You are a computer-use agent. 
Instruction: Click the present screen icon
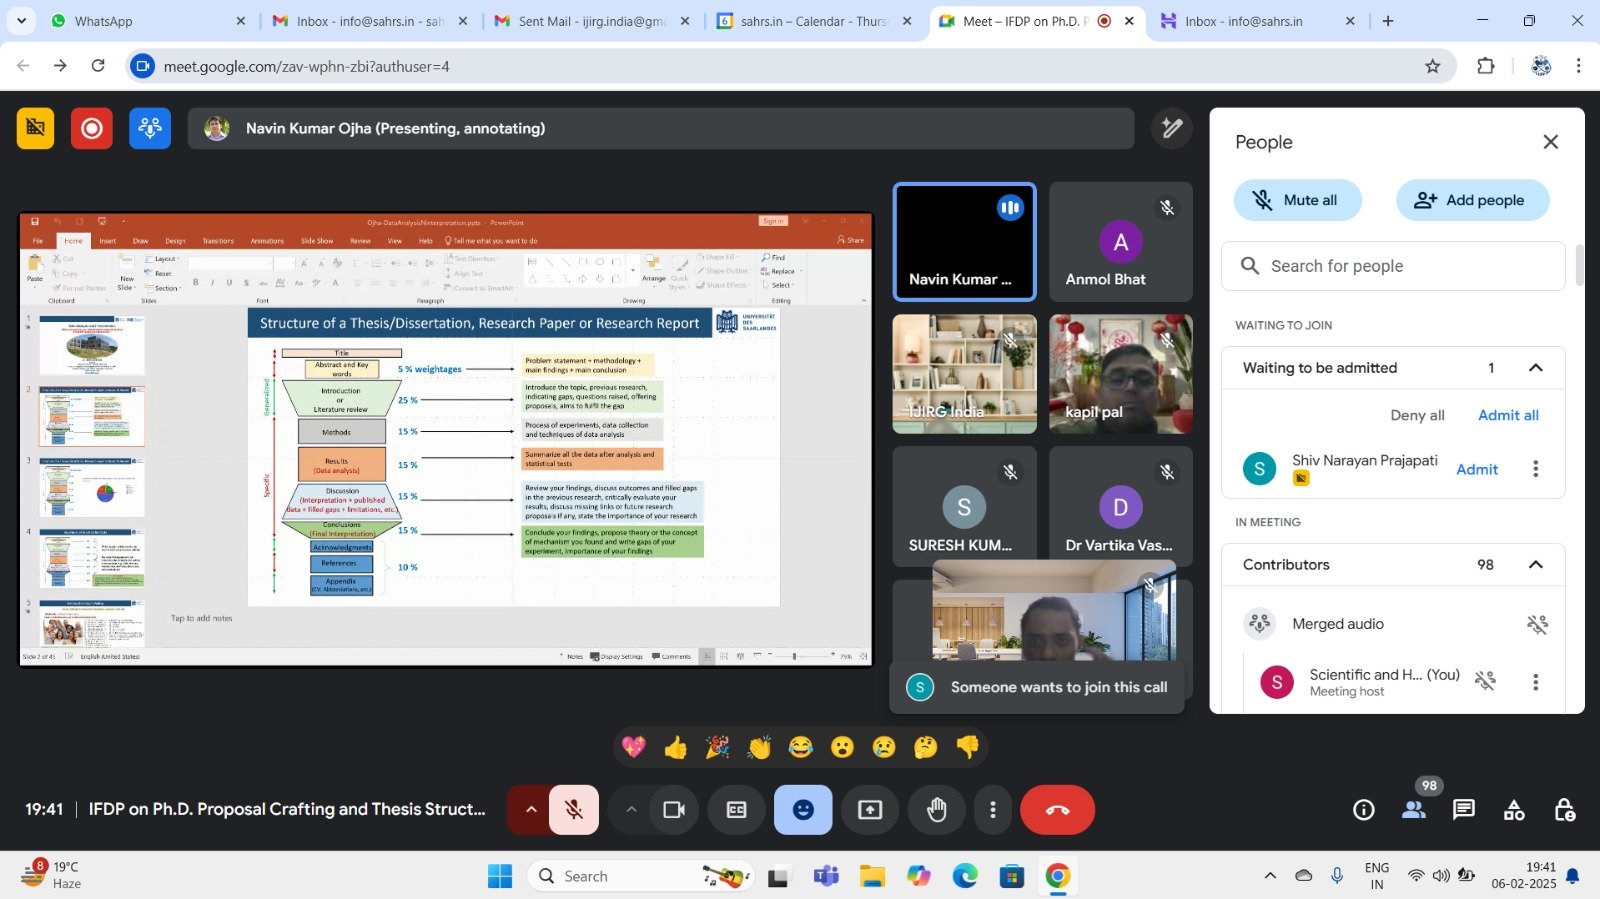(x=870, y=810)
